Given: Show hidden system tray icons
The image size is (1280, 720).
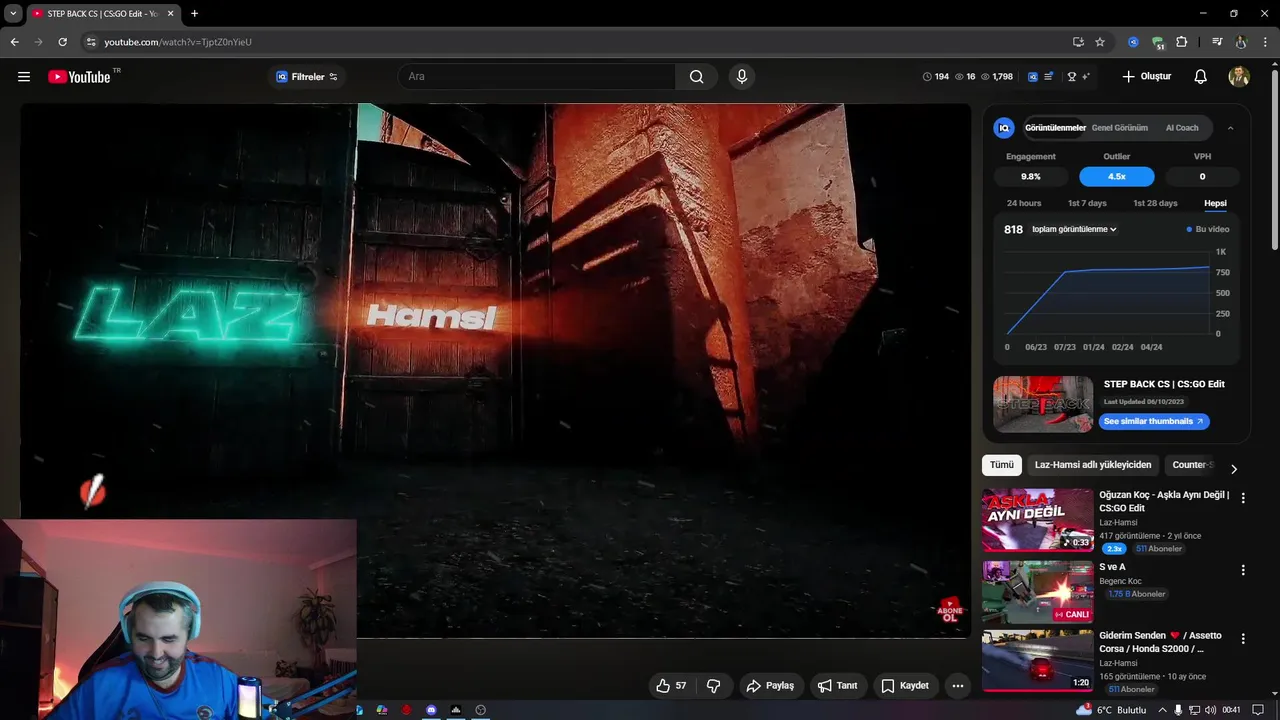Looking at the screenshot, I should [1162, 710].
